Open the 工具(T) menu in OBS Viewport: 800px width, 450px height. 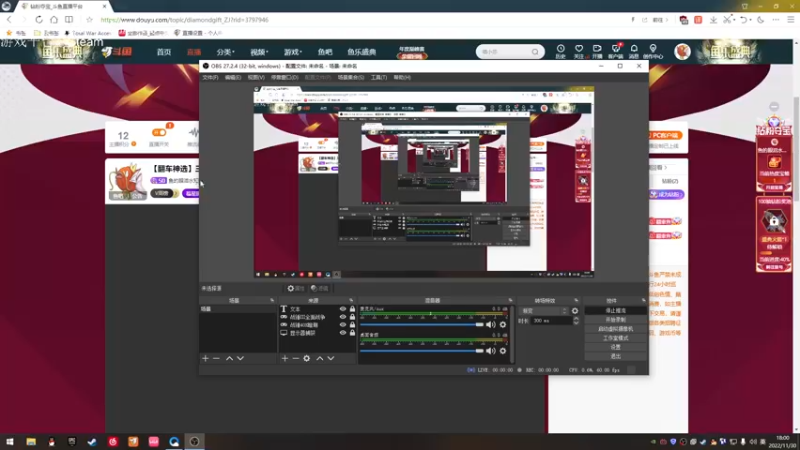click(379, 78)
